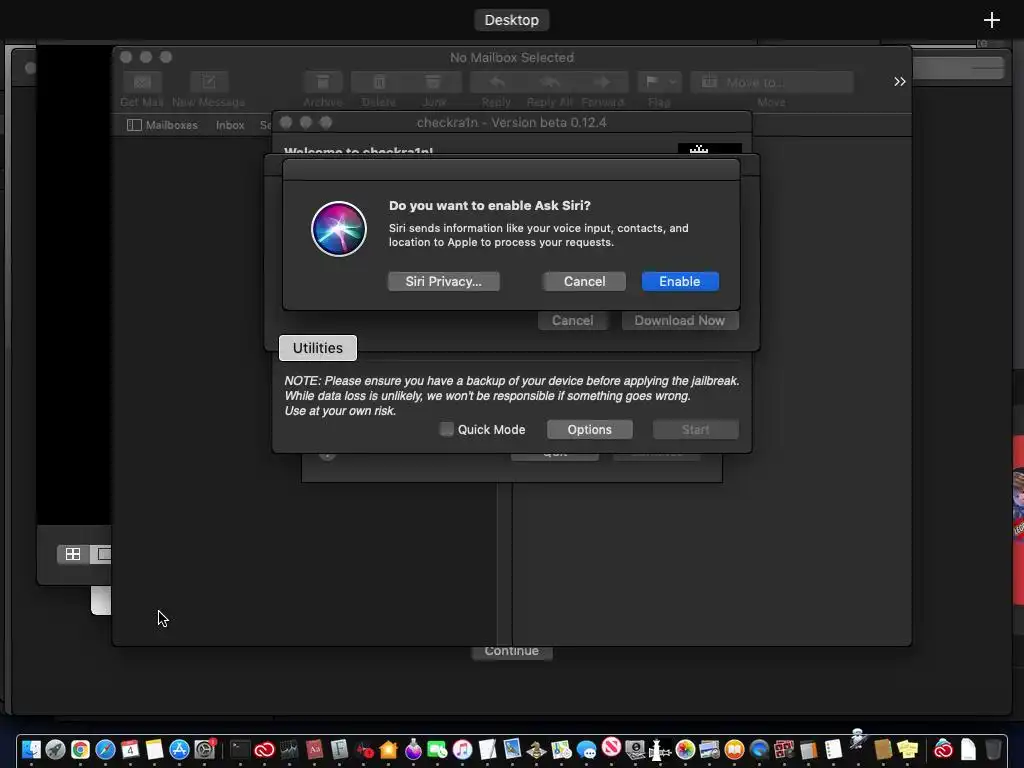Screen dimensions: 1024x768
Task: Open Finder from the Dock
Action: tap(31, 749)
